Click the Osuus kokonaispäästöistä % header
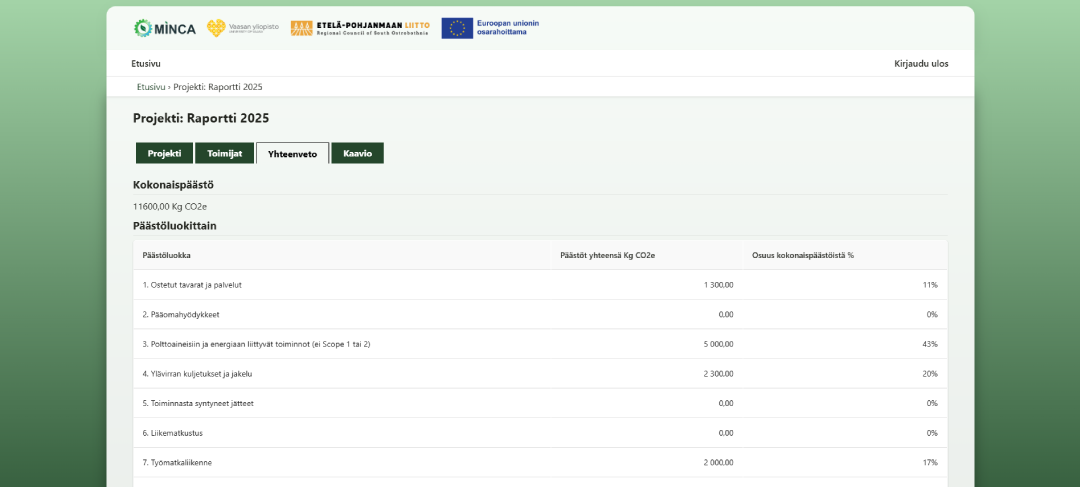1080x487 pixels. pos(802,255)
